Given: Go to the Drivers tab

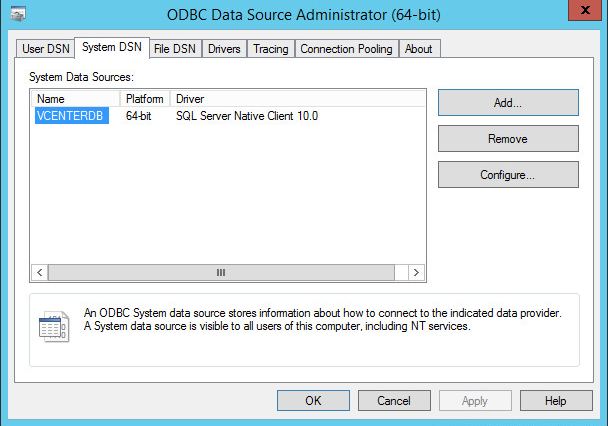Looking at the screenshot, I should coord(224,48).
